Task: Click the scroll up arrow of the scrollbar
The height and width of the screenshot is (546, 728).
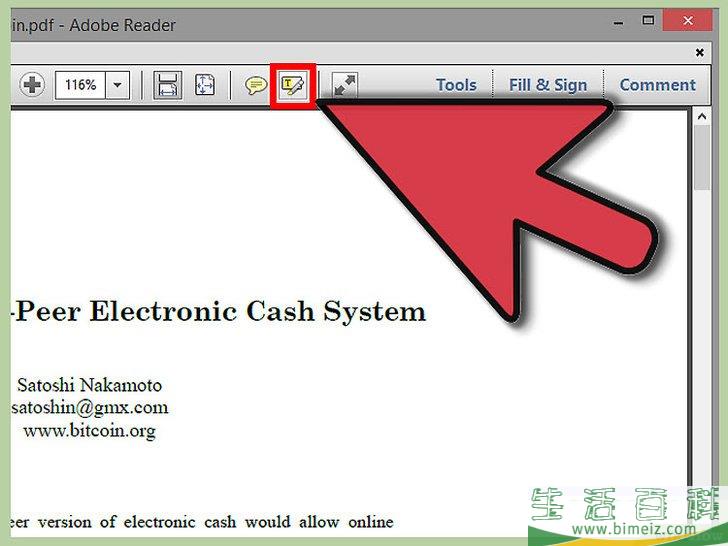Action: tap(702, 117)
